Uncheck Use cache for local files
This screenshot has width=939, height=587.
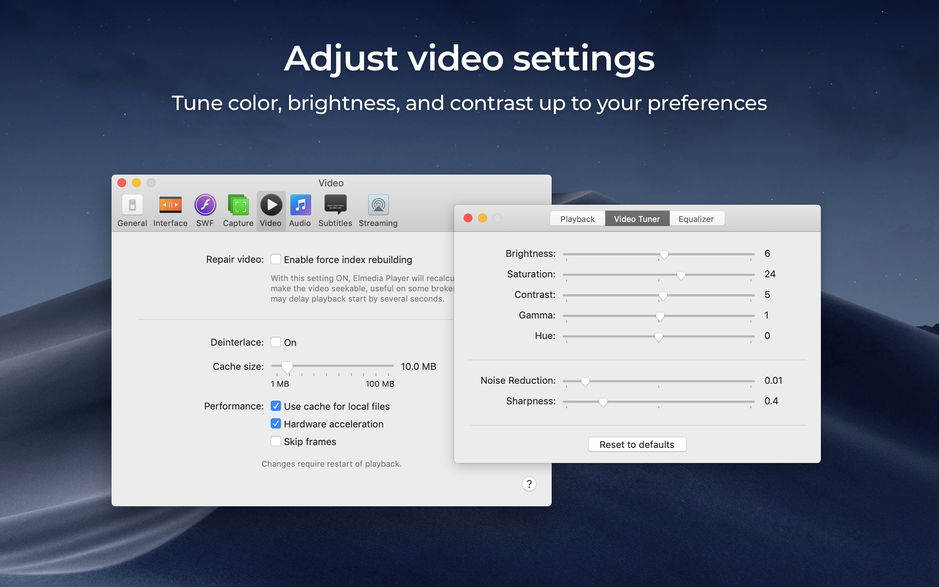pos(276,406)
